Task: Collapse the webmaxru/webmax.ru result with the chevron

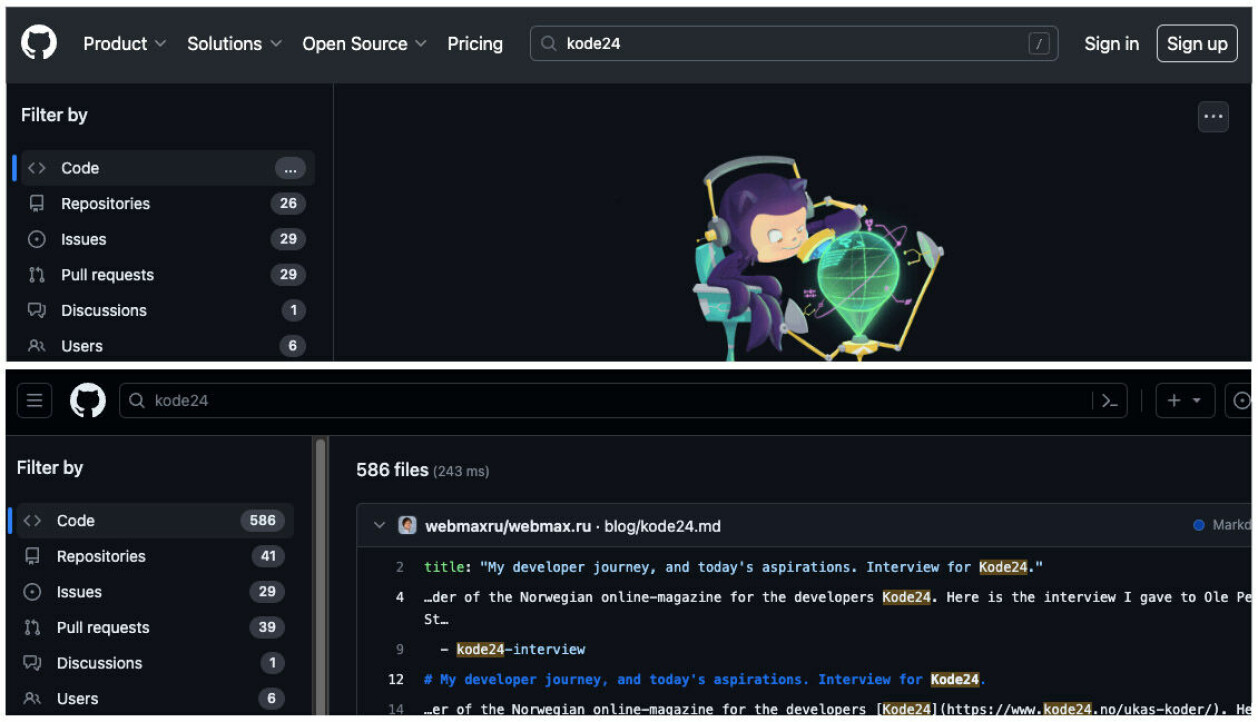Action: (x=379, y=526)
